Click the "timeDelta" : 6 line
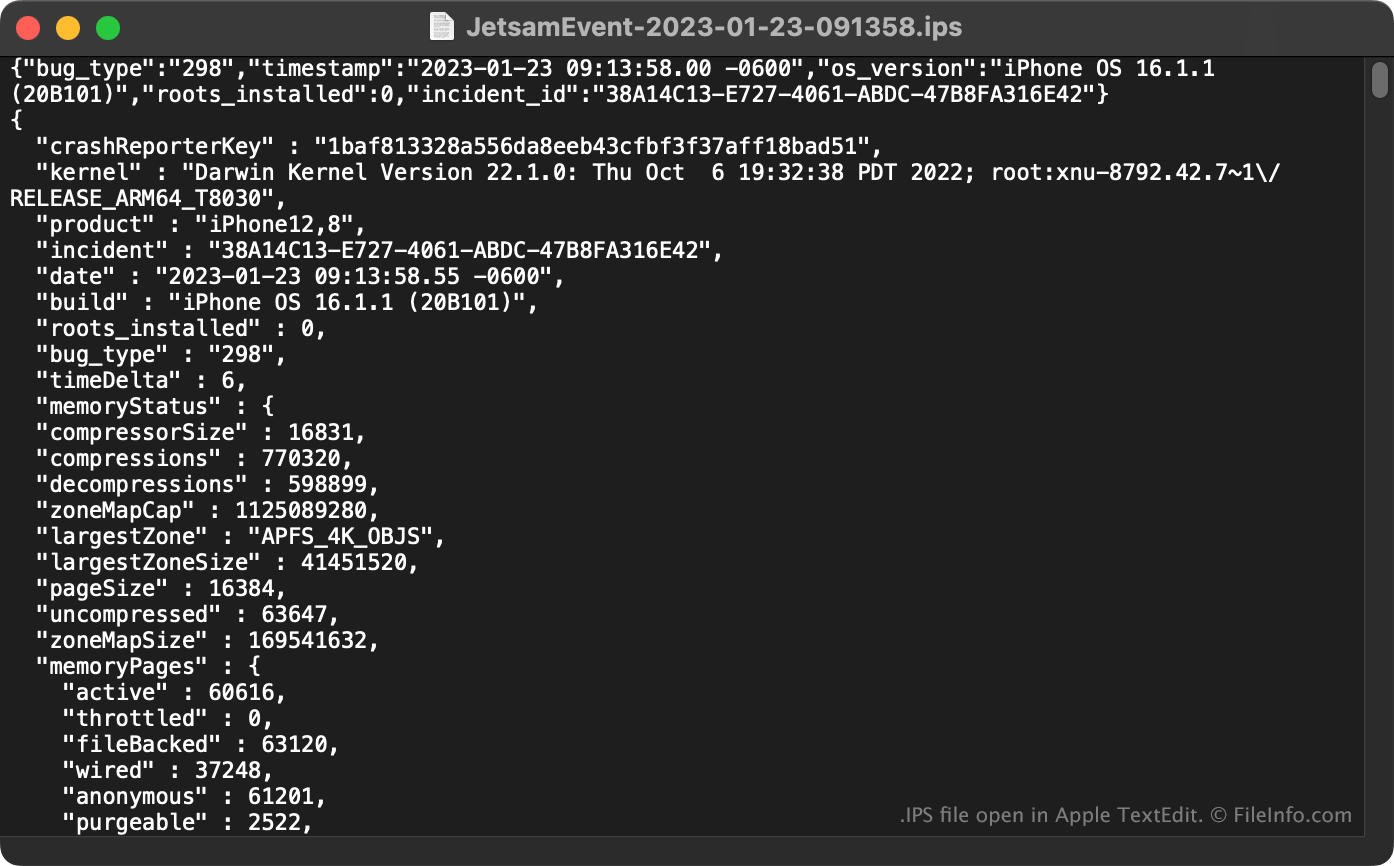This screenshot has width=1394, height=866. coord(141,380)
